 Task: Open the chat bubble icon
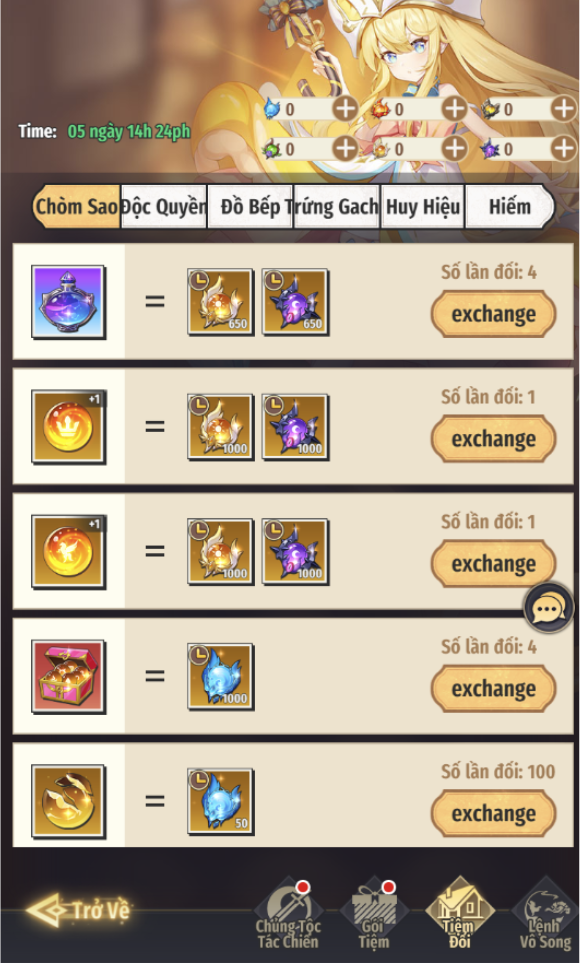click(548, 607)
